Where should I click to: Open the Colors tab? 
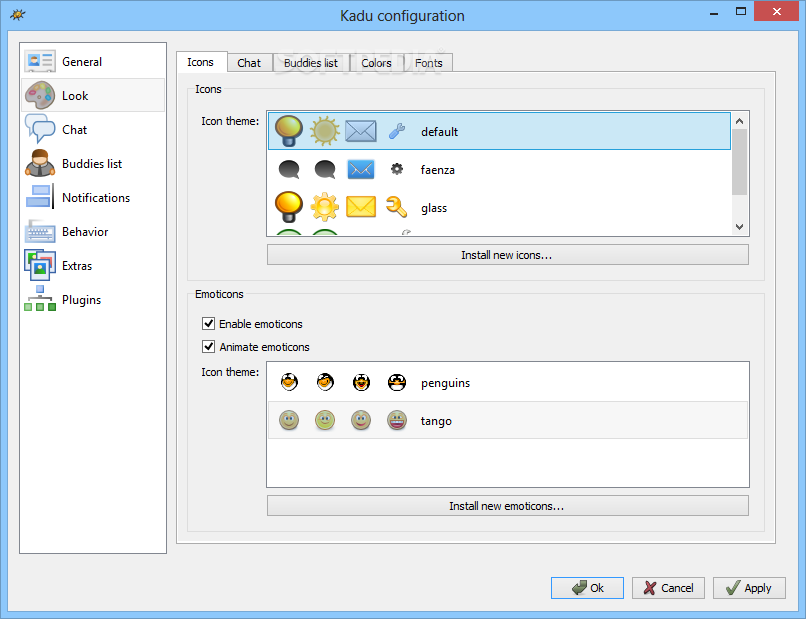(x=376, y=63)
